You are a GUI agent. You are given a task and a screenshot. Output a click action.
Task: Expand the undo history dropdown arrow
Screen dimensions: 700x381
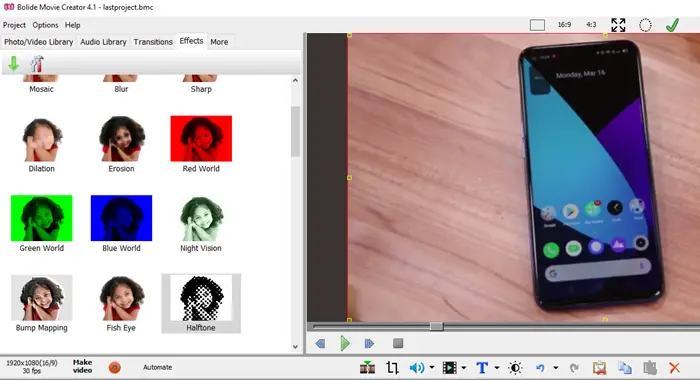pyautogui.click(x=555, y=368)
